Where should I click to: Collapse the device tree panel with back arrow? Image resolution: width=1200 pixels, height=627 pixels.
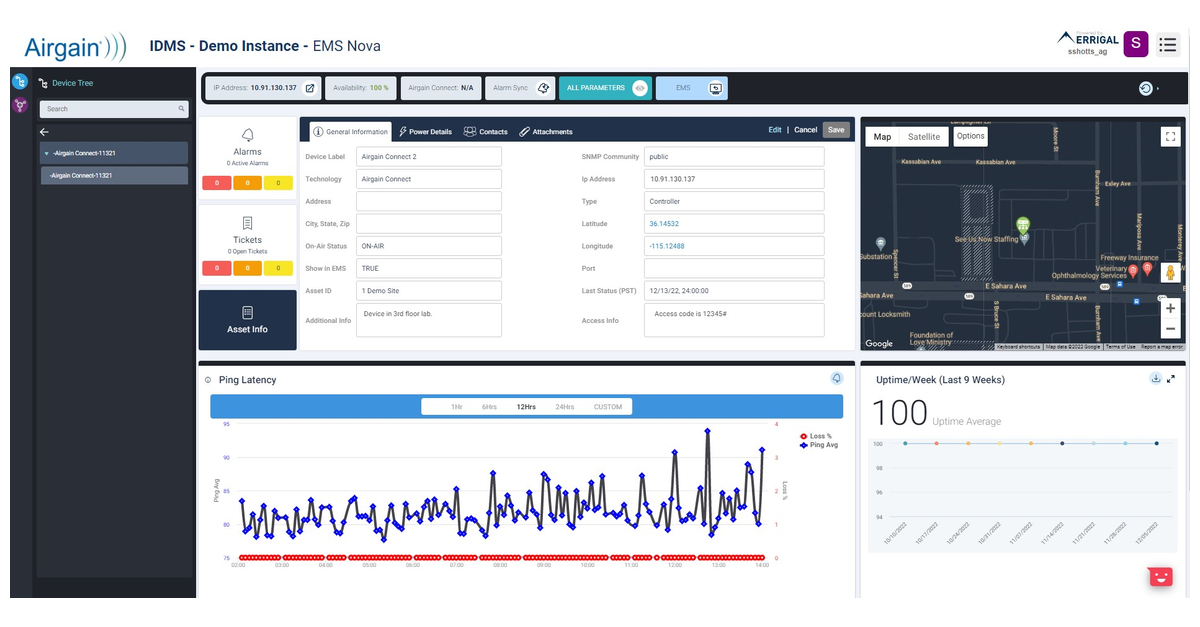(x=43, y=131)
